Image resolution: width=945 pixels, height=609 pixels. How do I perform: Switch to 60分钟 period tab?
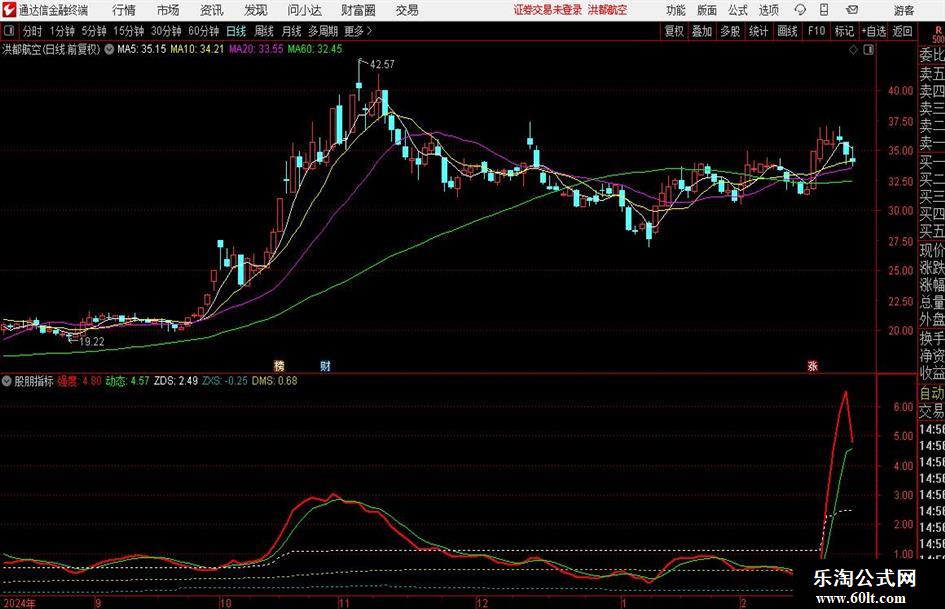204,31
